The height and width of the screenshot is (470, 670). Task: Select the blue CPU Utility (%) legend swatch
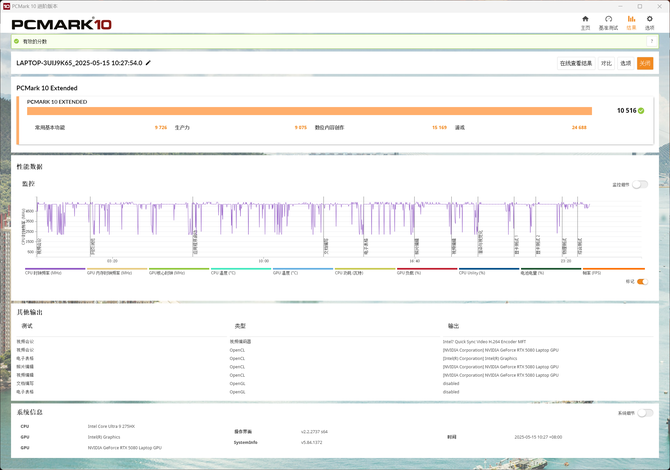[489, 271]
